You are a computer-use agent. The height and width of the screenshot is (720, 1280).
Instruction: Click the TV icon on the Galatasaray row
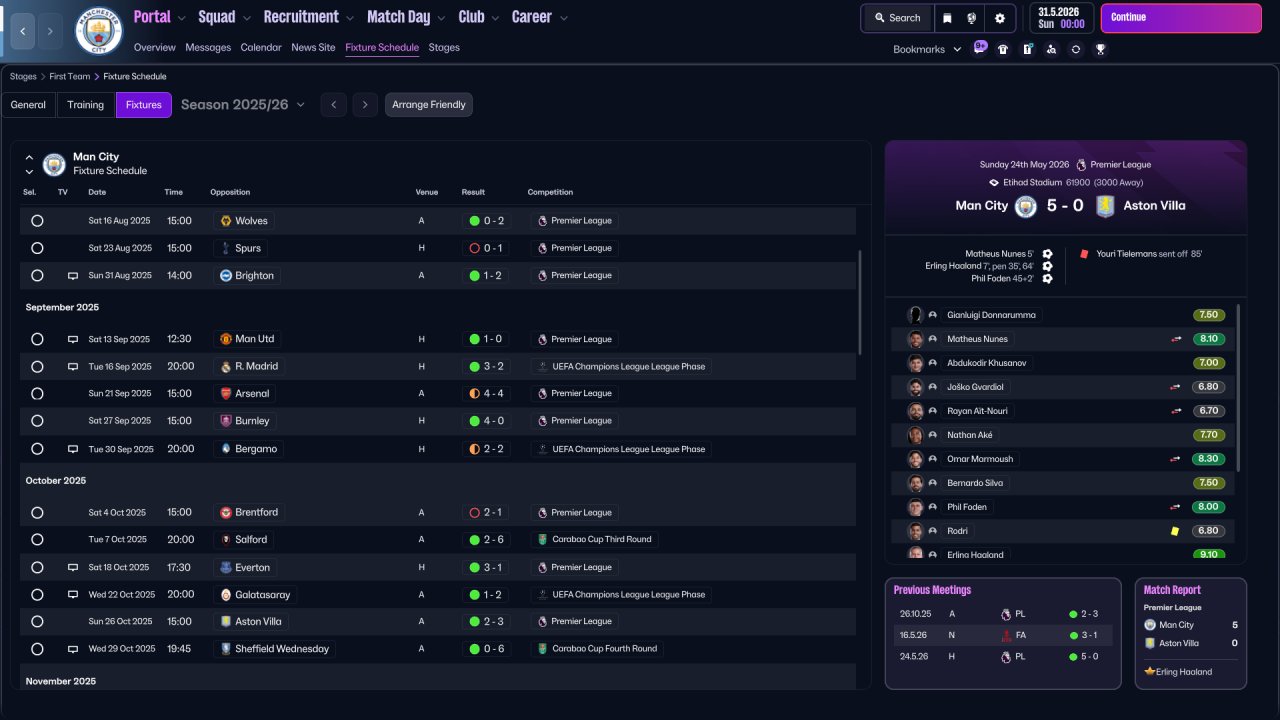[x=72, y=594]
